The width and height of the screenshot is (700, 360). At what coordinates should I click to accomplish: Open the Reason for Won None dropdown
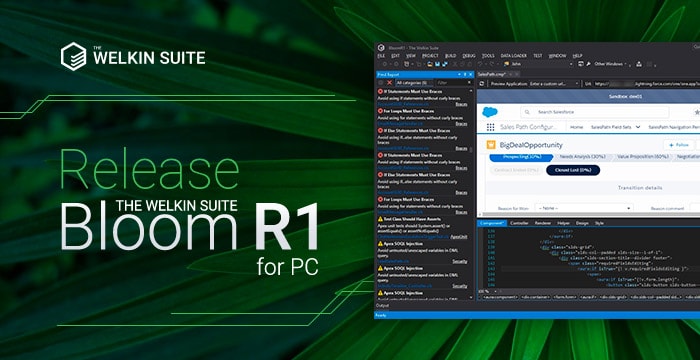point(583,208)
